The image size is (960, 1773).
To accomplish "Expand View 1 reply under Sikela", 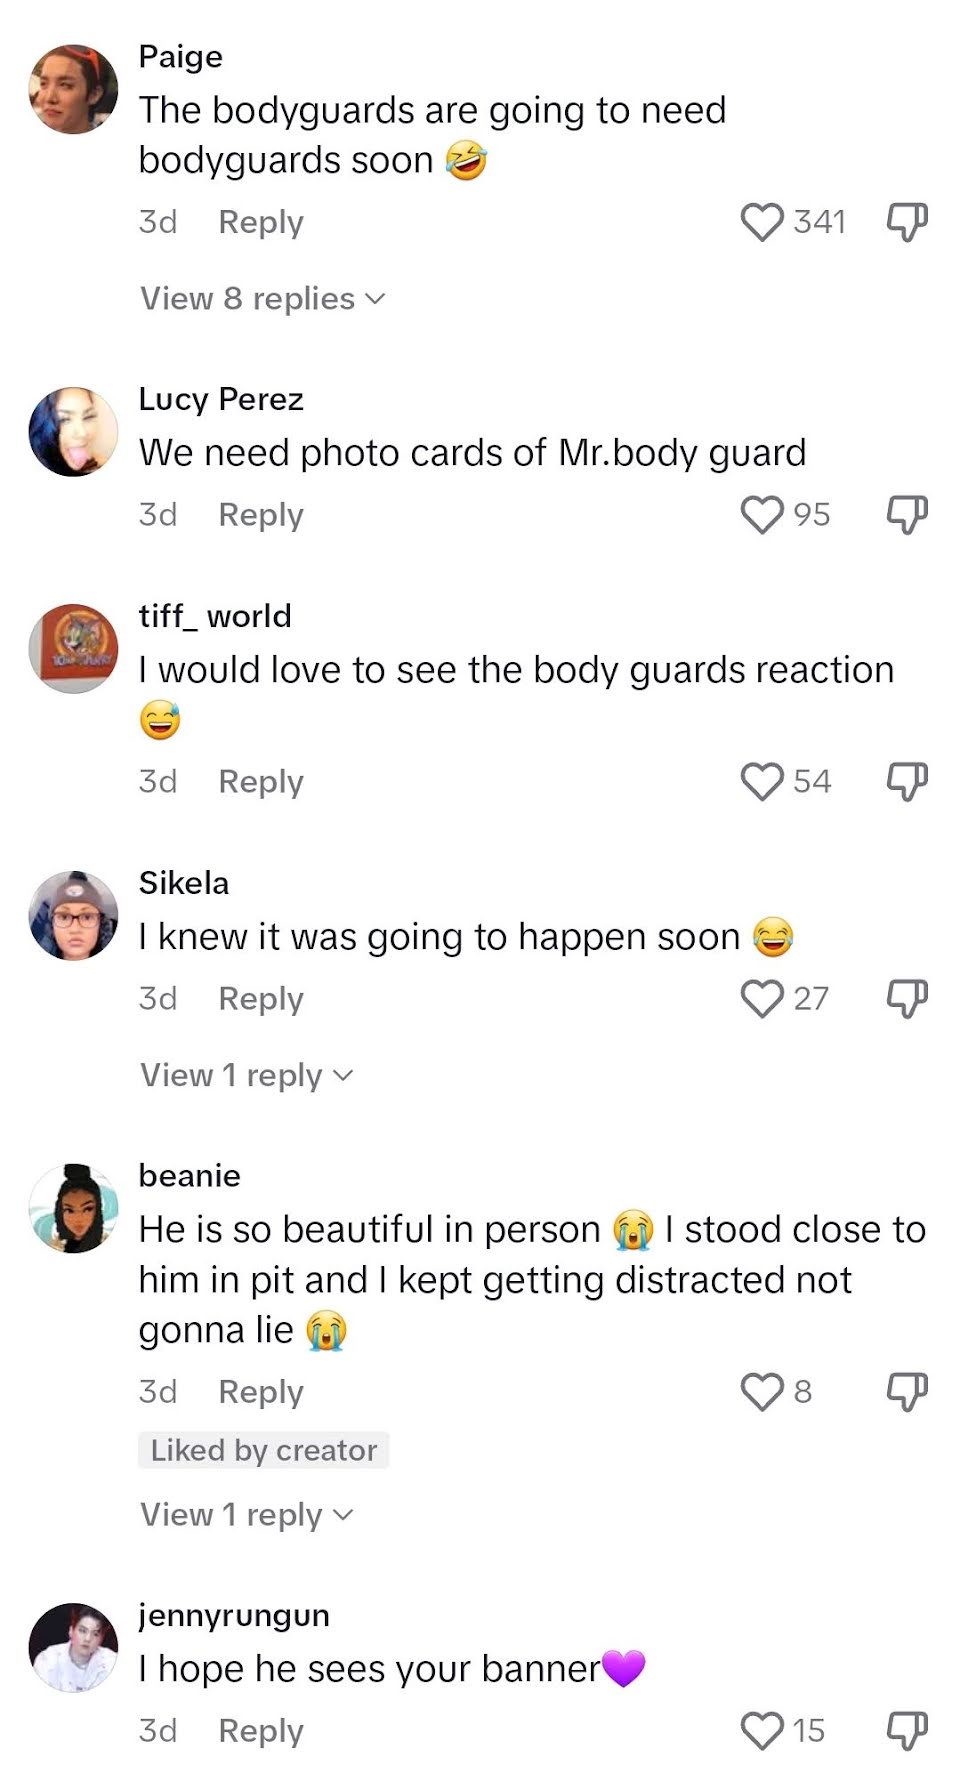I will [247, 1076].
